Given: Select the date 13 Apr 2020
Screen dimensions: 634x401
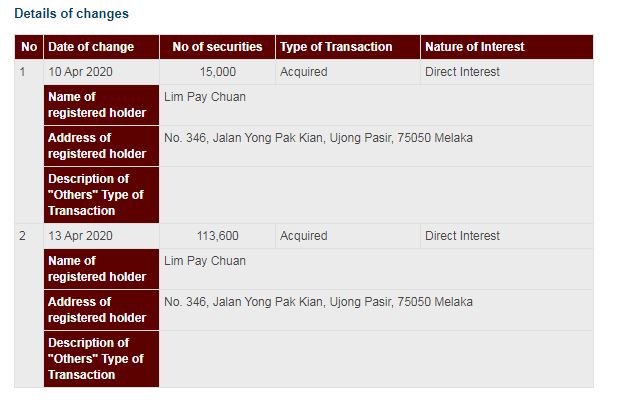Looking at the screenshot, I should pos(80,236).
